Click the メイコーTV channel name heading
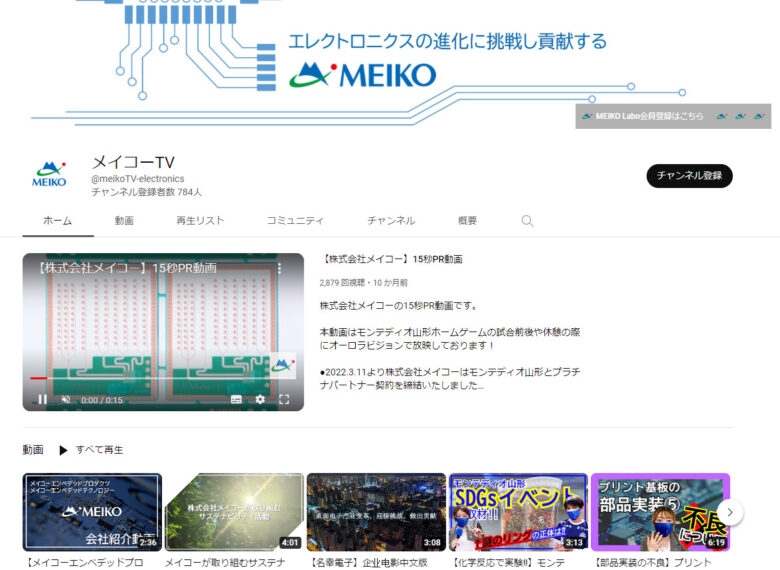This screenshot has width=780, height=570. (133, 162)
